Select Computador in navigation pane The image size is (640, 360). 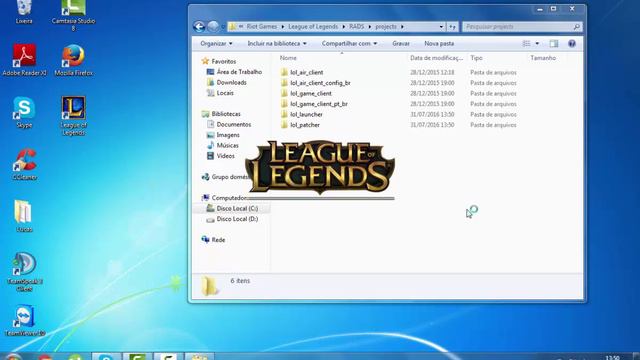224,198
